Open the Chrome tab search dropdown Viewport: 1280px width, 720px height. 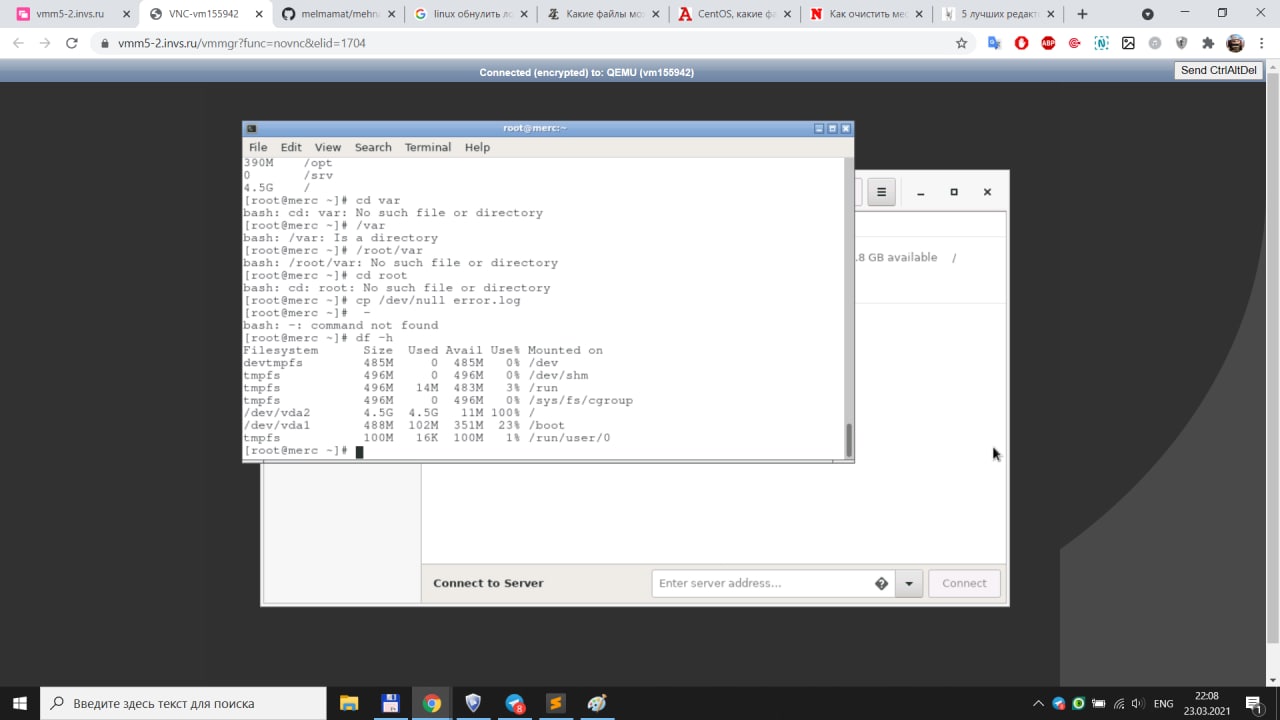[x=1148, y=15]
